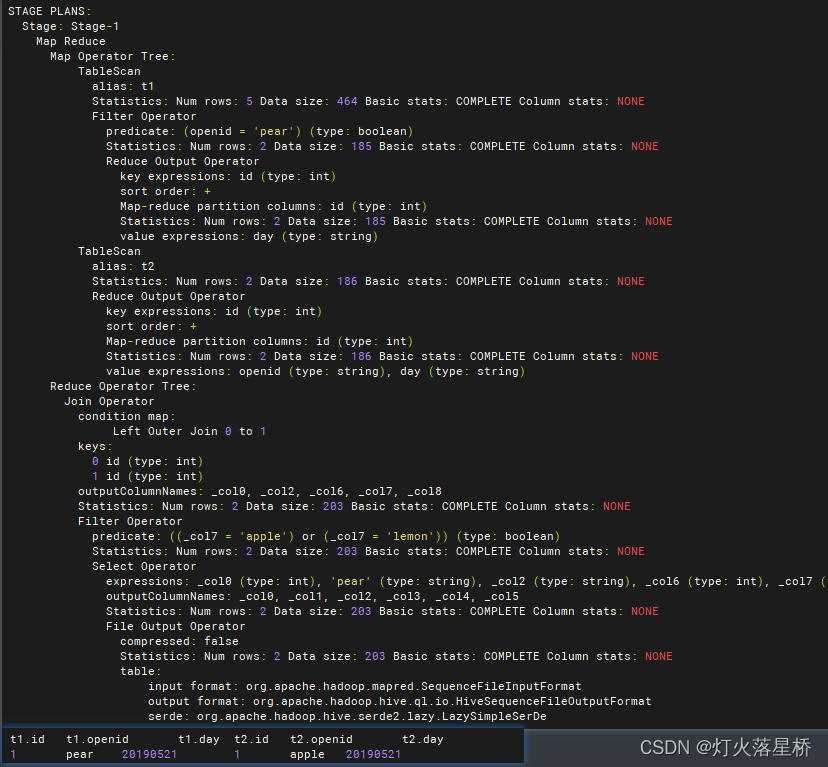The height and width of the screenshot is (767, 828).
Task: Click the 'Map Reduce' line
Action: coord(71,41)
